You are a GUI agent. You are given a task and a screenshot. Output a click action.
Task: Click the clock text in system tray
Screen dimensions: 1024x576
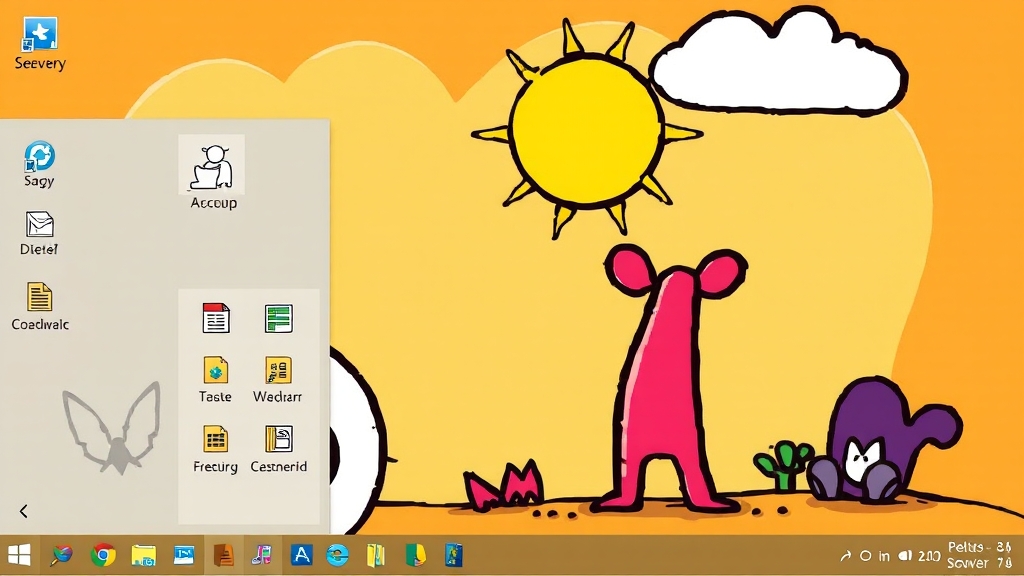click(978, 555)
